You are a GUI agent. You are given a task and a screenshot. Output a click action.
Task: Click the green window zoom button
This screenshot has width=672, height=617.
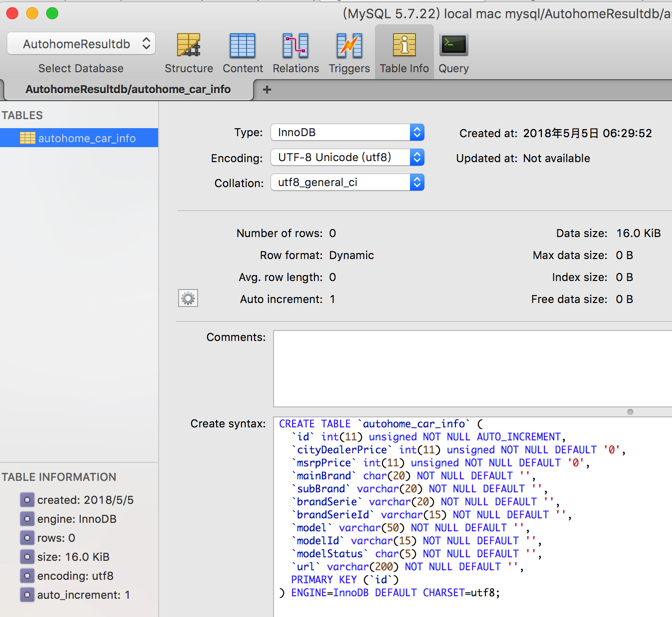[52, 13]
